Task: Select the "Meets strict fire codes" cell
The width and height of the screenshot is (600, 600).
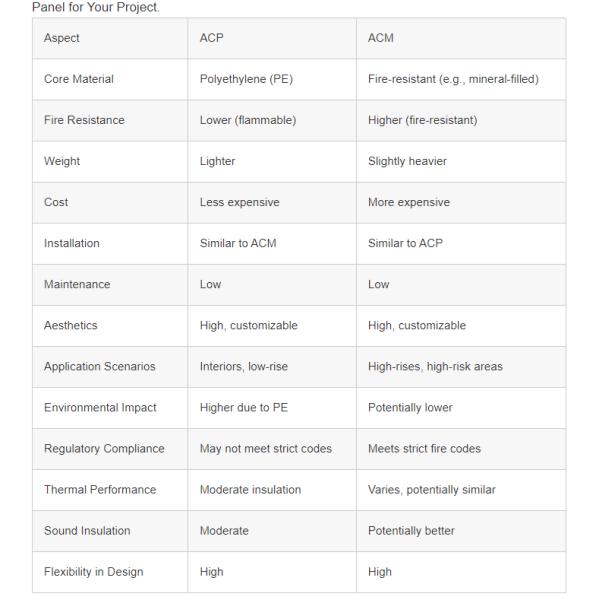Action: pyautogui.click(x=424, y=448)
